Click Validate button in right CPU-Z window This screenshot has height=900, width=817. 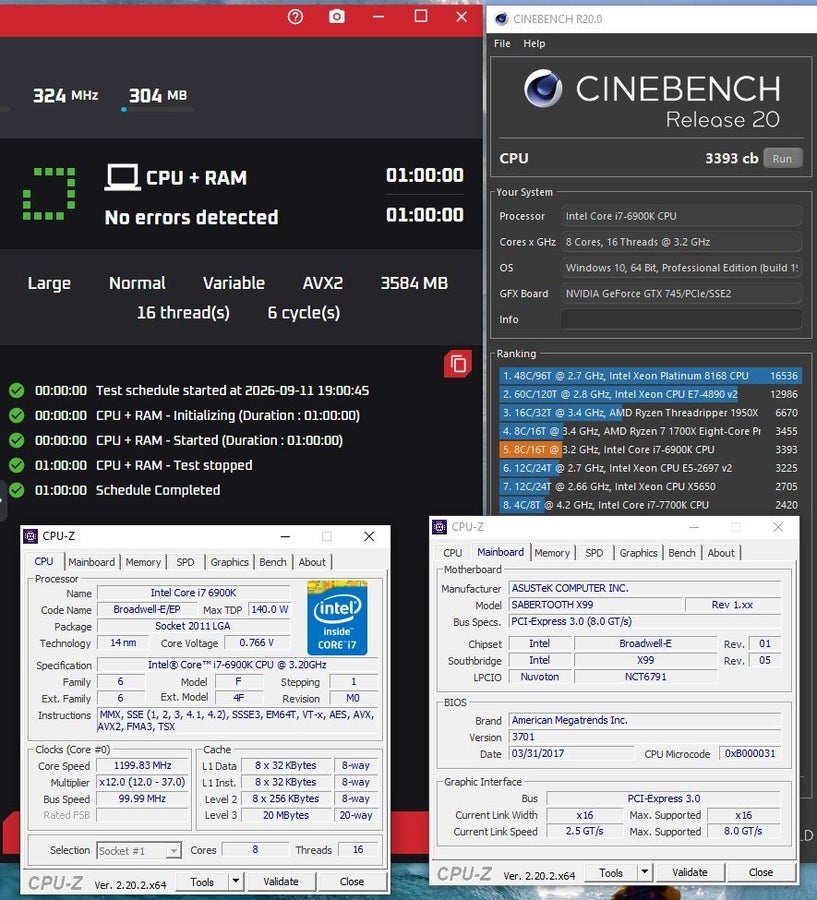[x=690, y=872]
